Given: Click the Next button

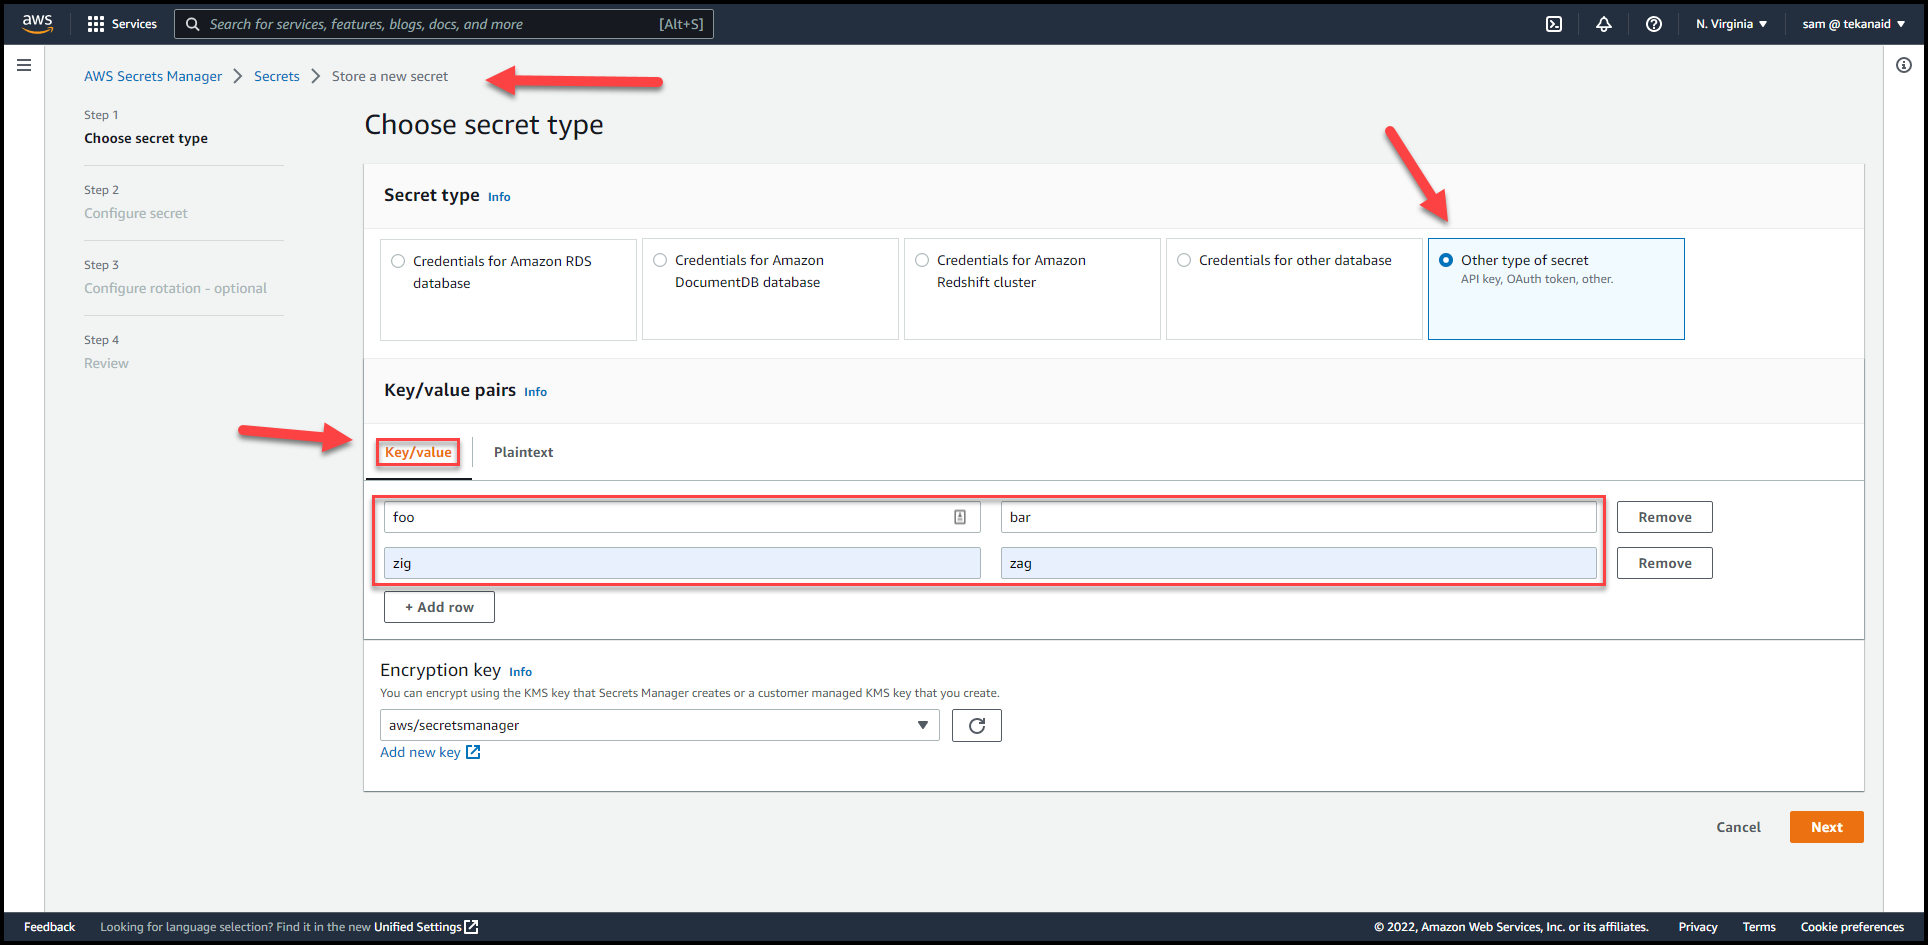Looking at the screenshot, I should click(x=1825, y=827).
